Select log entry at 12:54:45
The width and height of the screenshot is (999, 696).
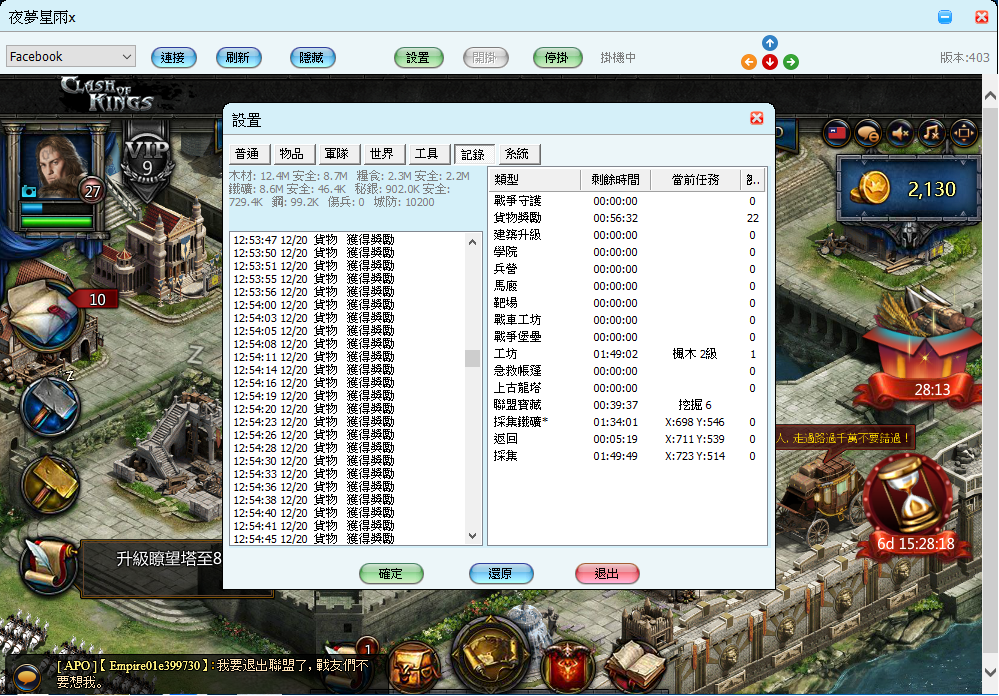click(313, 539)
